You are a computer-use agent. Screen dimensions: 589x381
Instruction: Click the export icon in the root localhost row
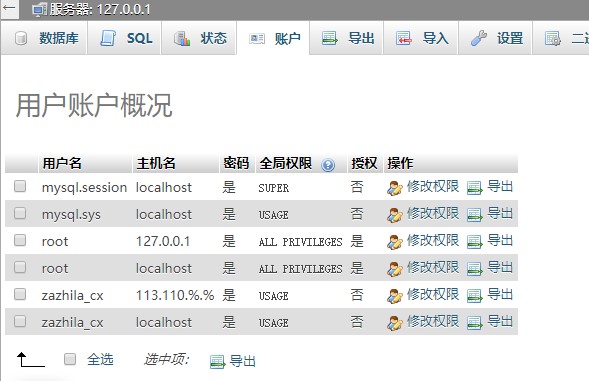tap(474, 269)
